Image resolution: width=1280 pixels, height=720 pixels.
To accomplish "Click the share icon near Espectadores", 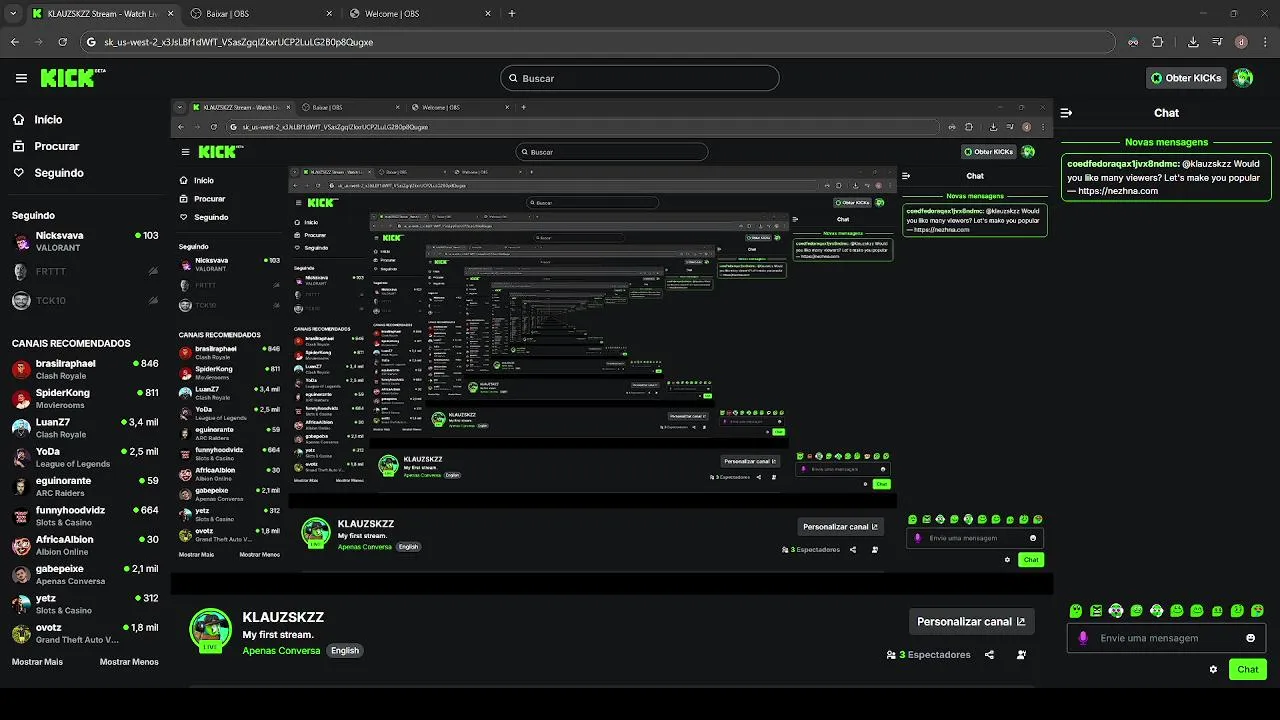I will coord(989,655).
